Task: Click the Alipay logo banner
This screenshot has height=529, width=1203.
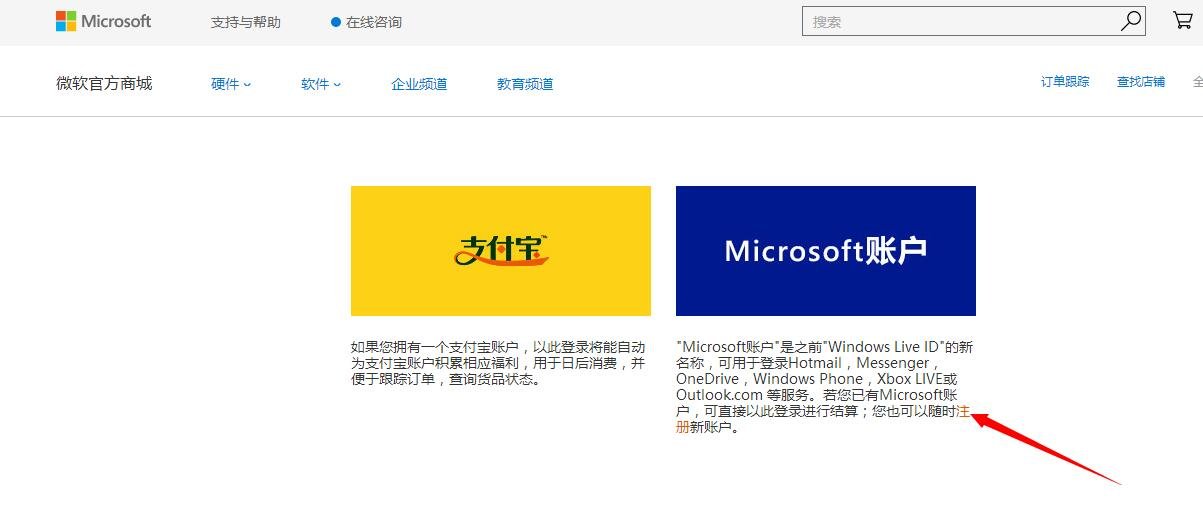Action: point(500,250)
